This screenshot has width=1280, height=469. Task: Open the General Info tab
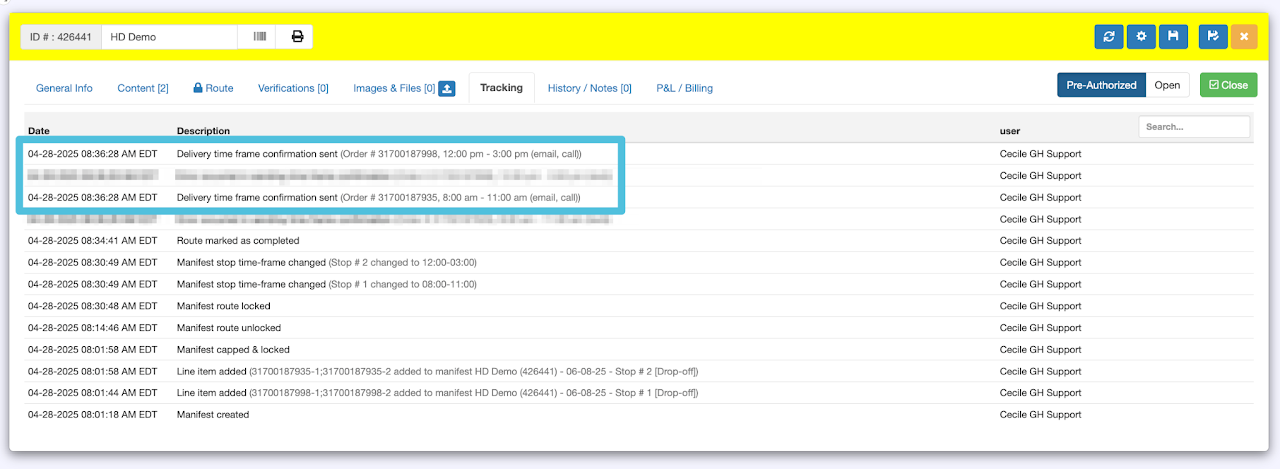(64, 88)
